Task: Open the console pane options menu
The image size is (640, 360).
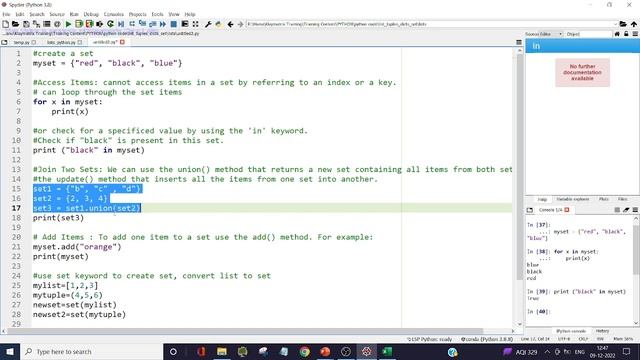Action: click(x=635, y=210)
